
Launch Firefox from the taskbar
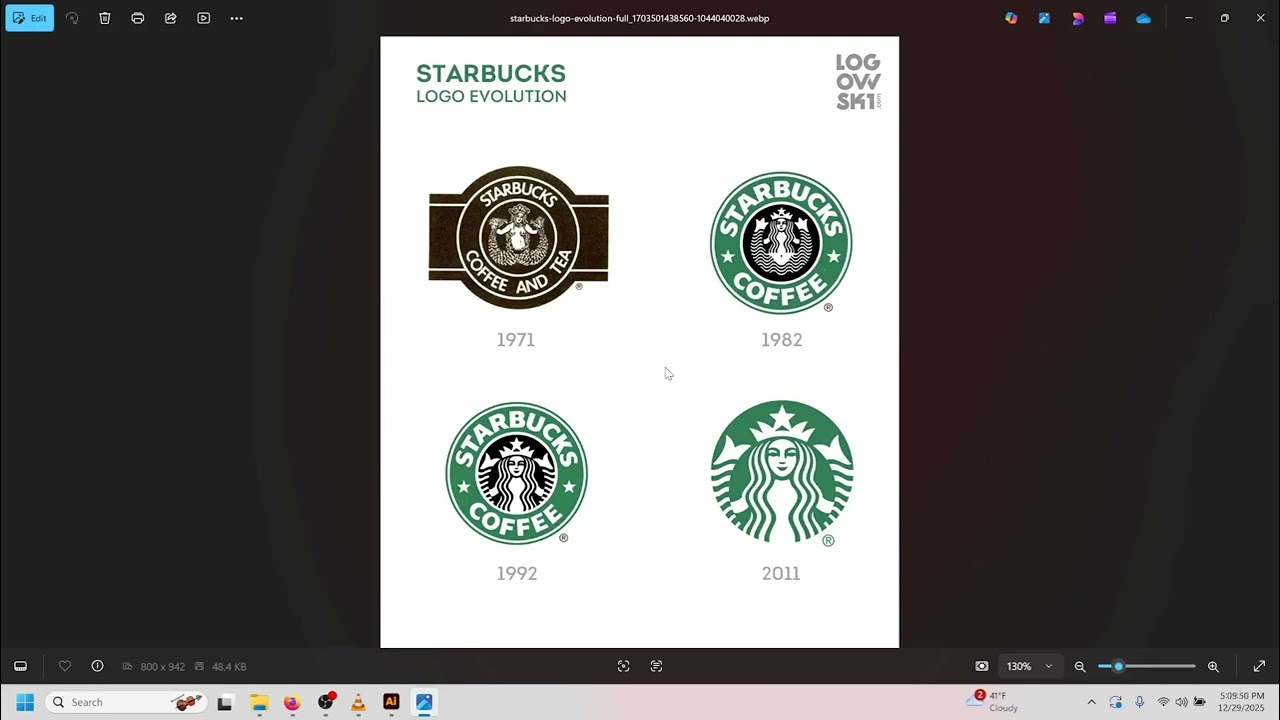pyautogui.click(x=292, y=702)
